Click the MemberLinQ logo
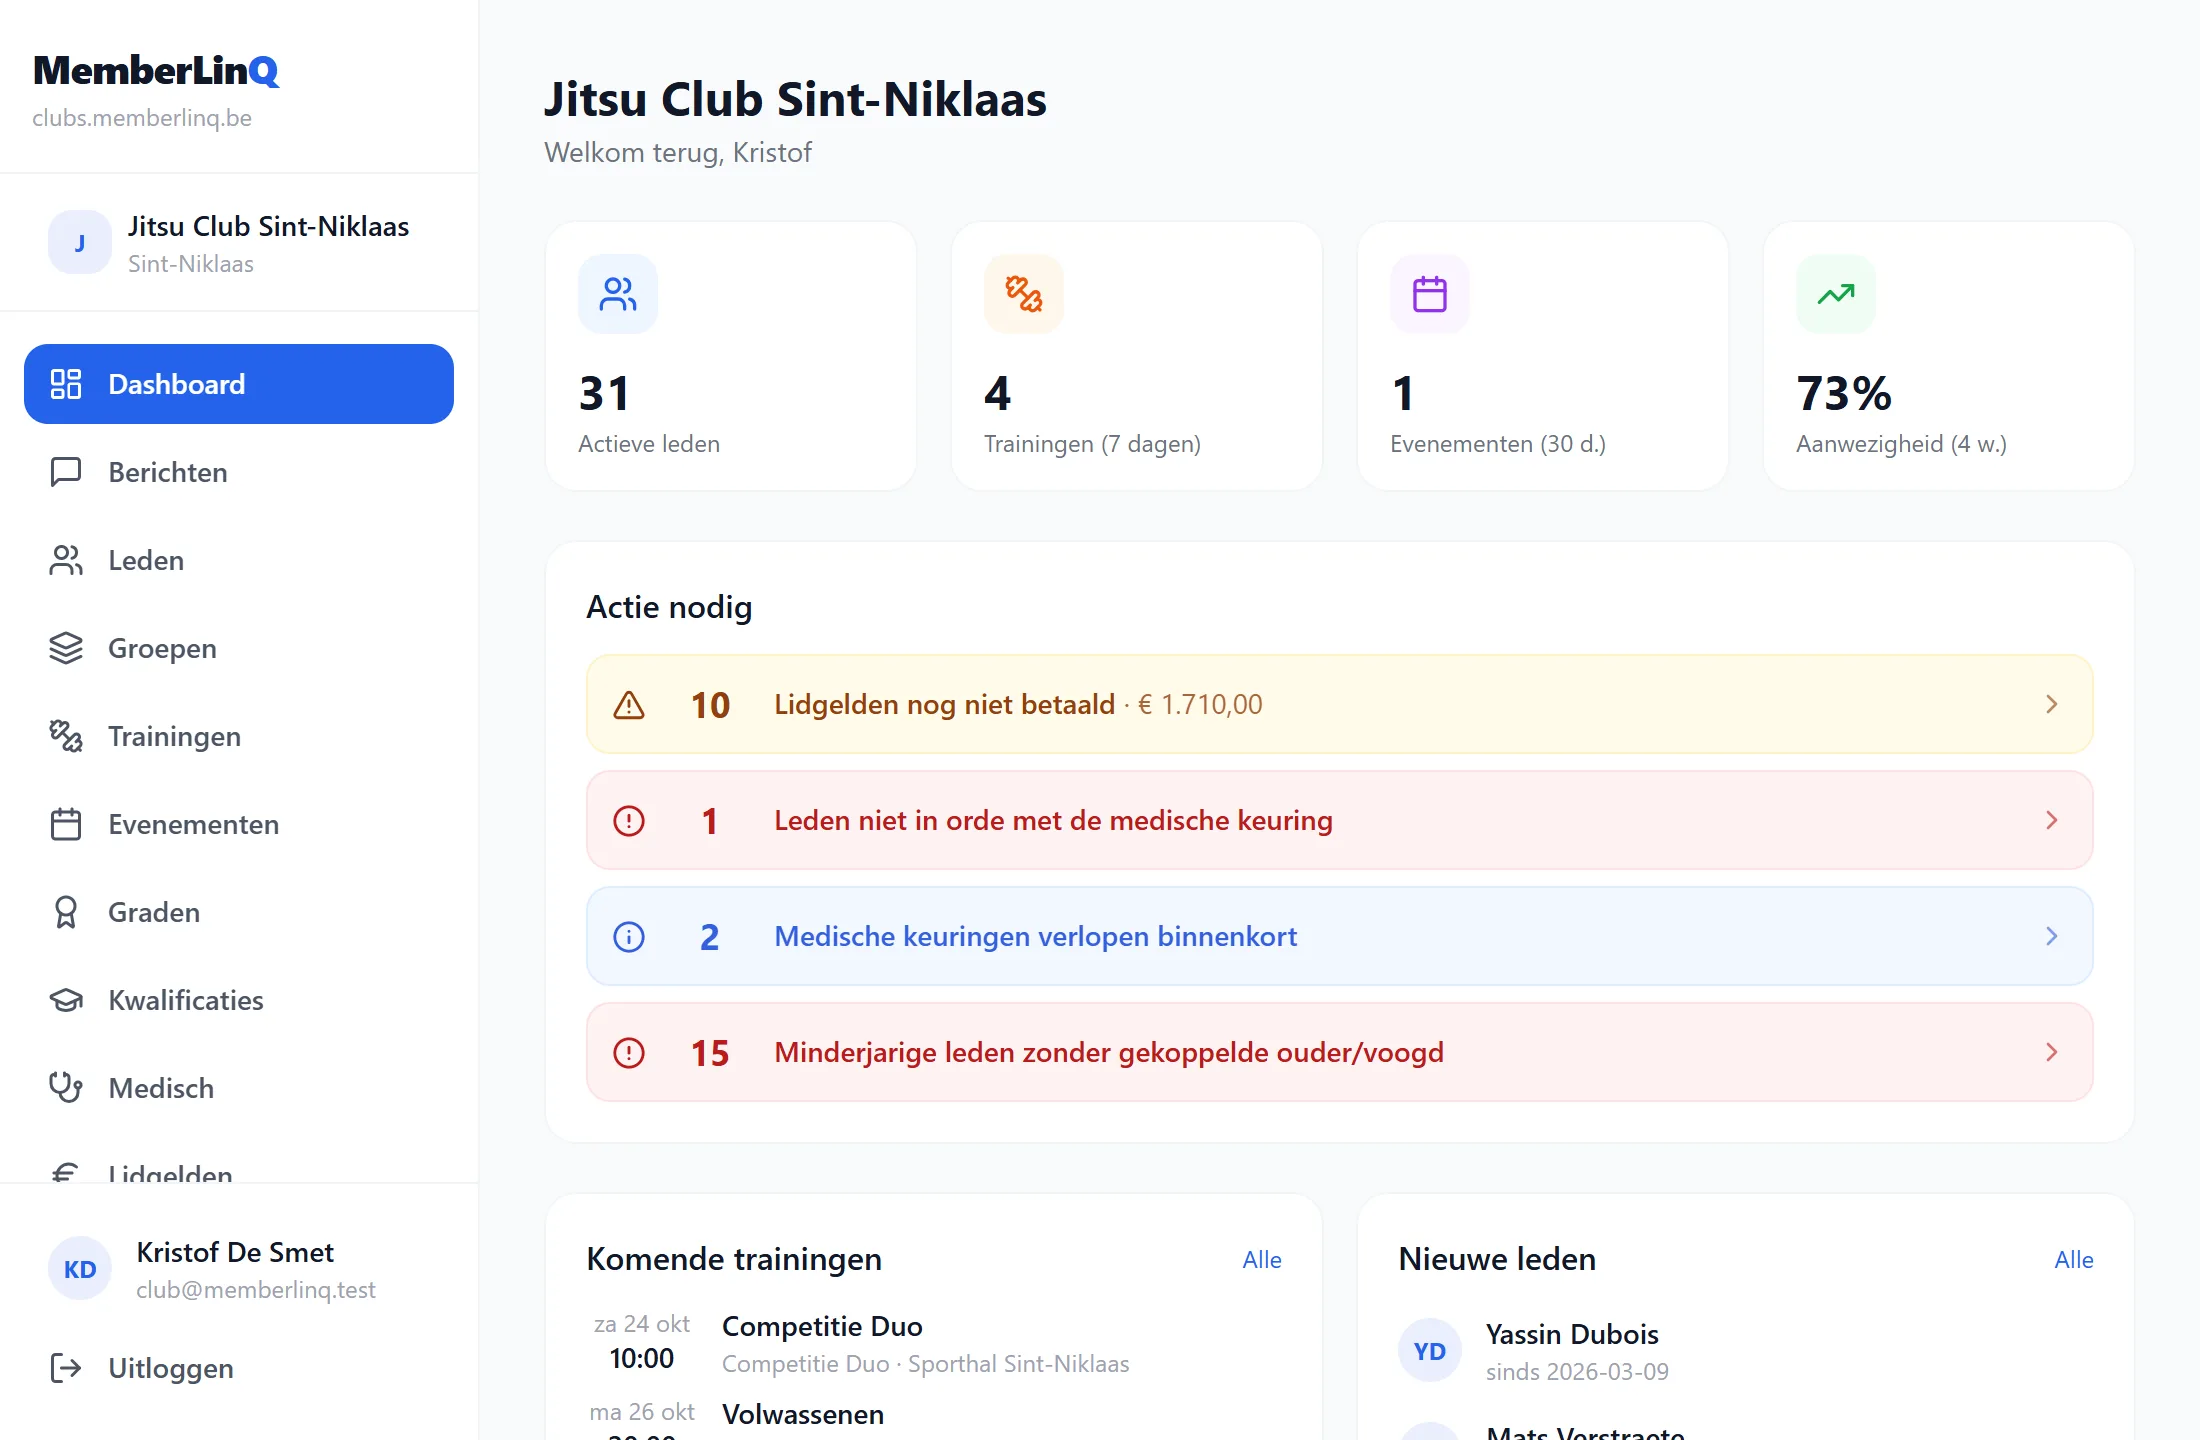Viewport: 2200px width, 1440px height. point(156,70)
